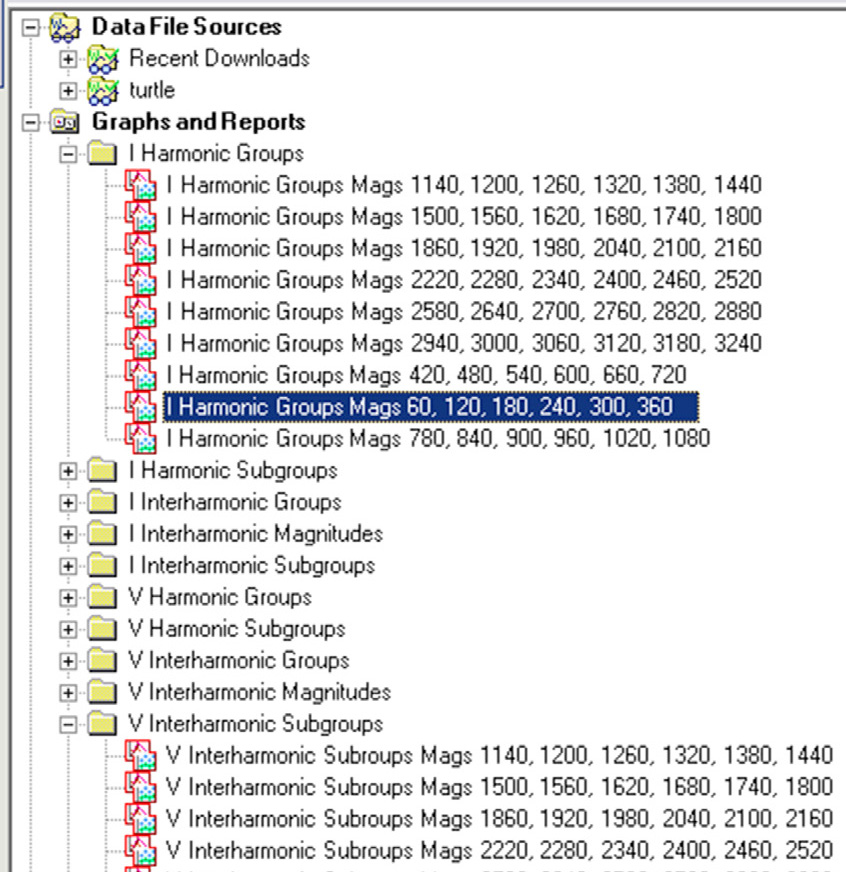846x872 pixels.
Task: Click the open folder icon beside I Harmonic Groups
Action: click(101, 154)
